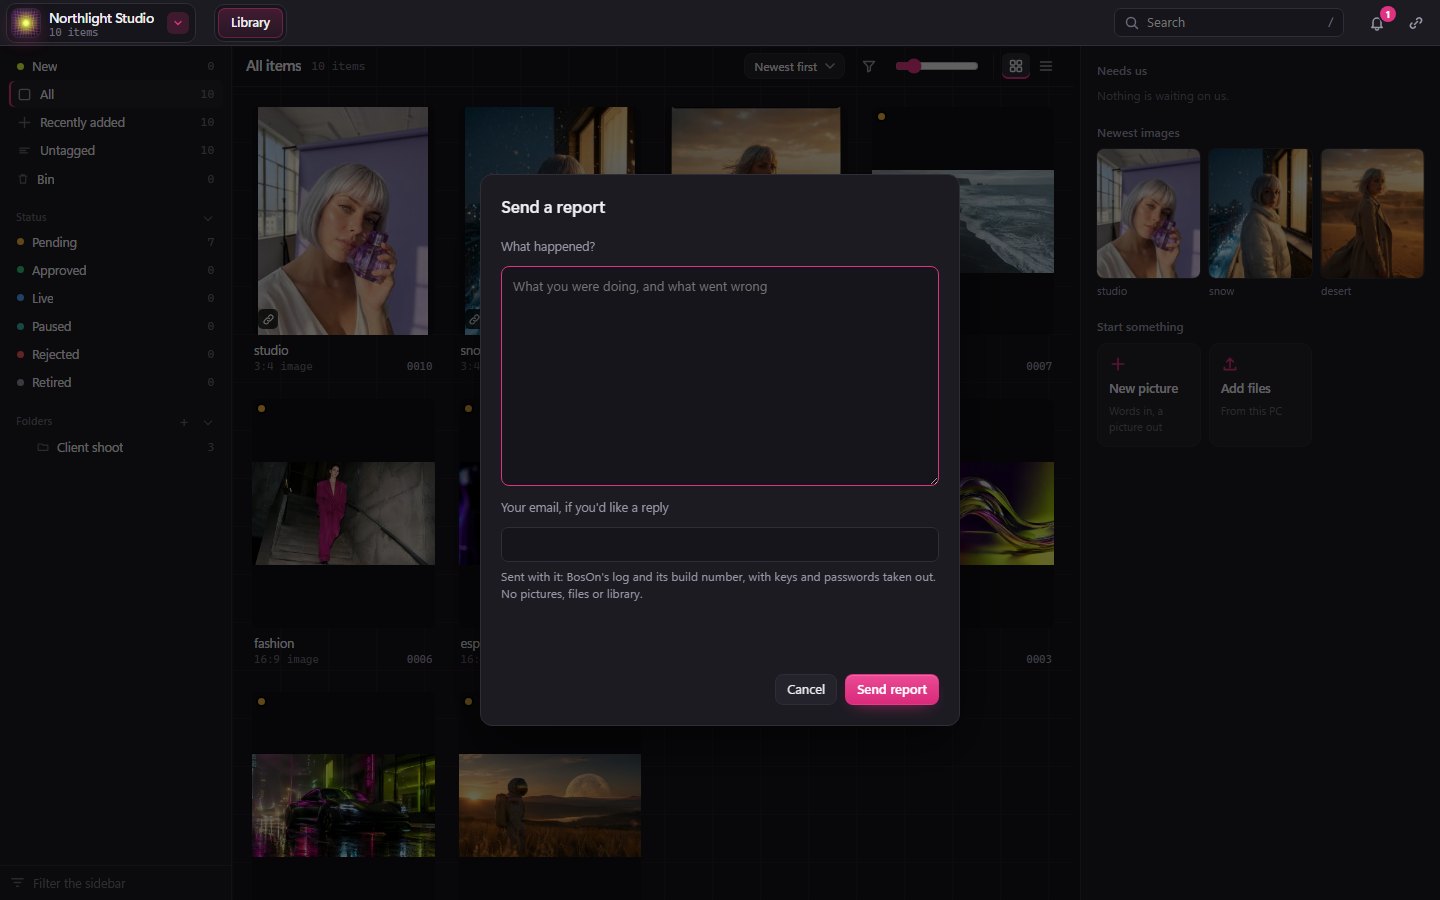
Task: Click the upload icon on Add files card
Action: click(x=1230, y=364)
